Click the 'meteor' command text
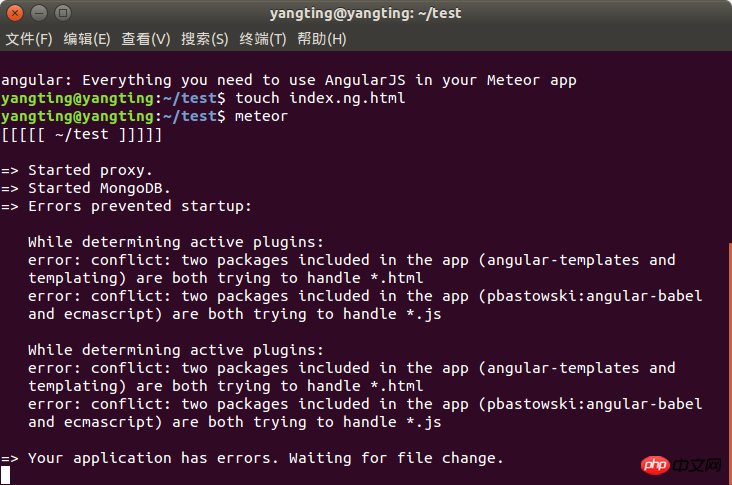 261,116
